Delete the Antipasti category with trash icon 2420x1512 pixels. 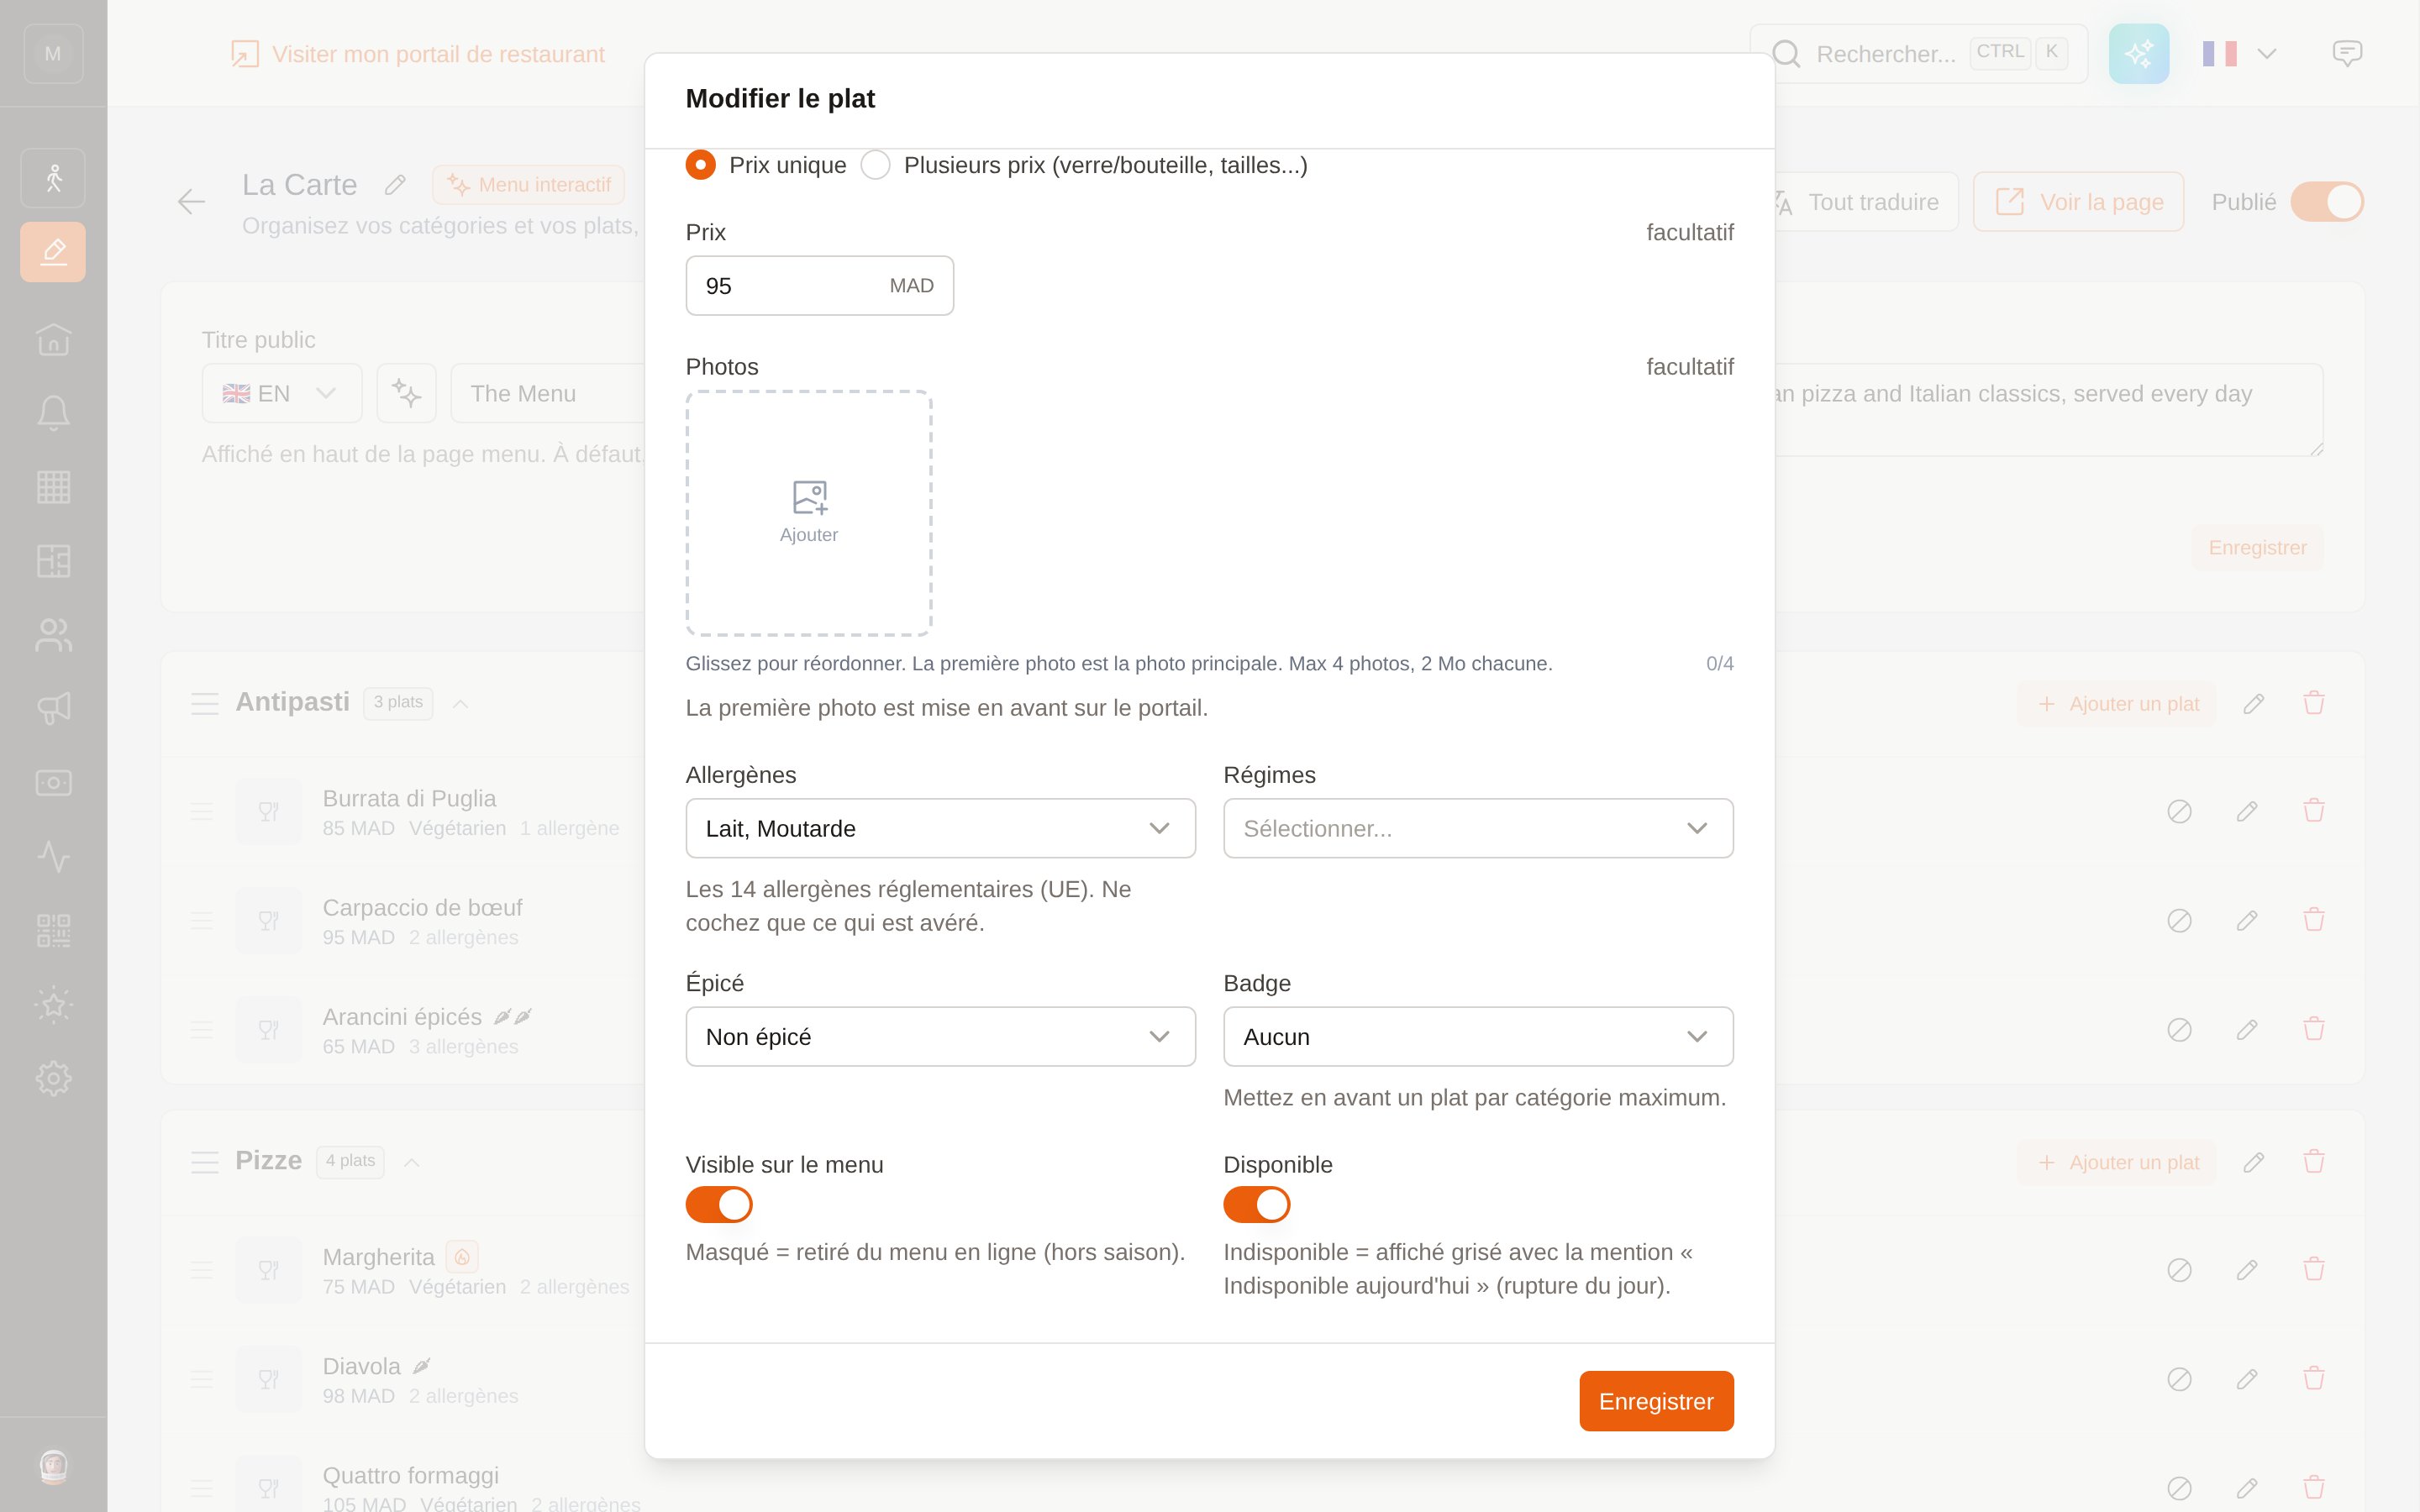tap(2314, 703)
